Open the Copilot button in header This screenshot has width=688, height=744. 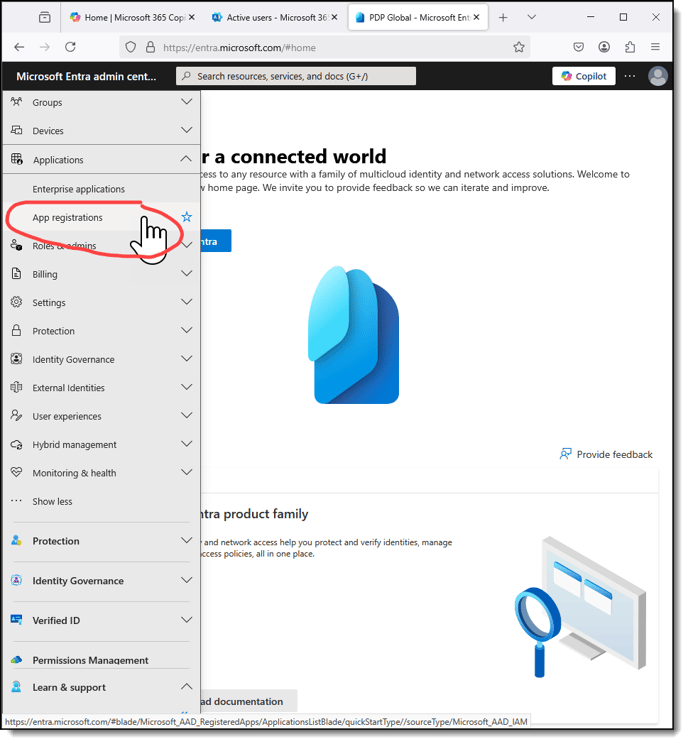584,76
